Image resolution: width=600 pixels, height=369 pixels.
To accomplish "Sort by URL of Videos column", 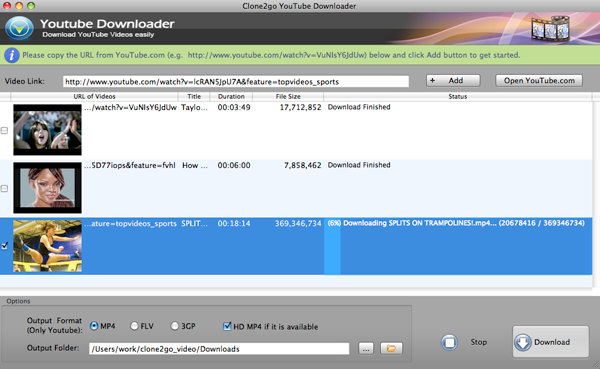I will click(x=95, y=96).
